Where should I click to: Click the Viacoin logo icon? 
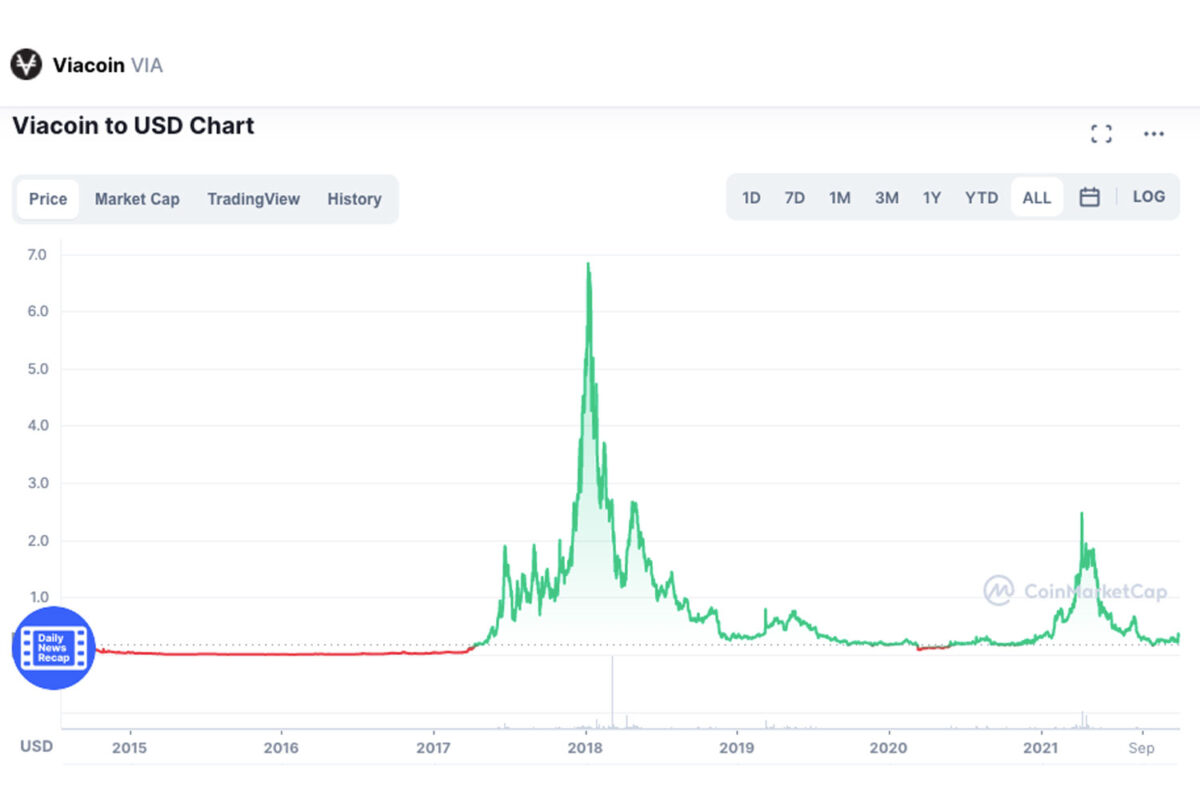coord(26,65)
